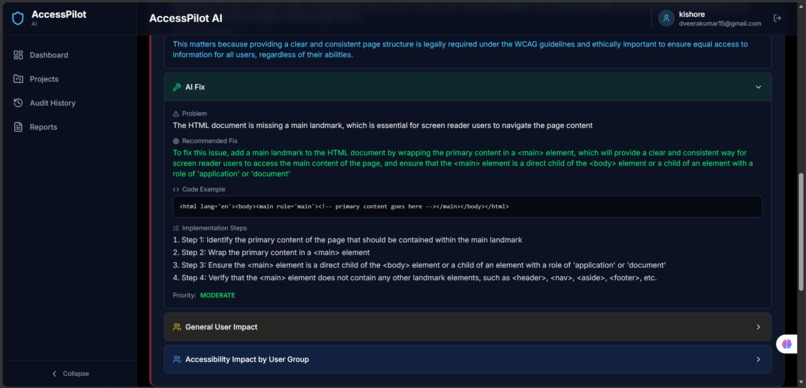Click the AccessPilot AI page heading

tap(186, 19)
